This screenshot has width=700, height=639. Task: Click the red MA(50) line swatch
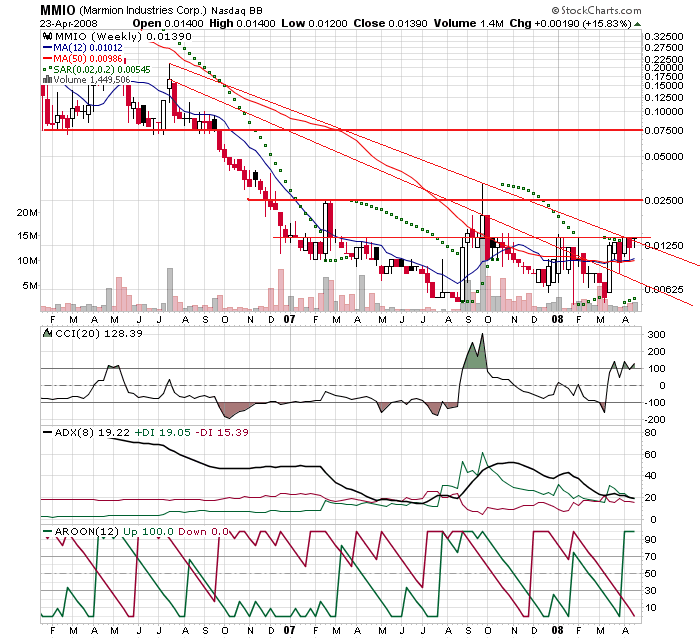point(47,58)
